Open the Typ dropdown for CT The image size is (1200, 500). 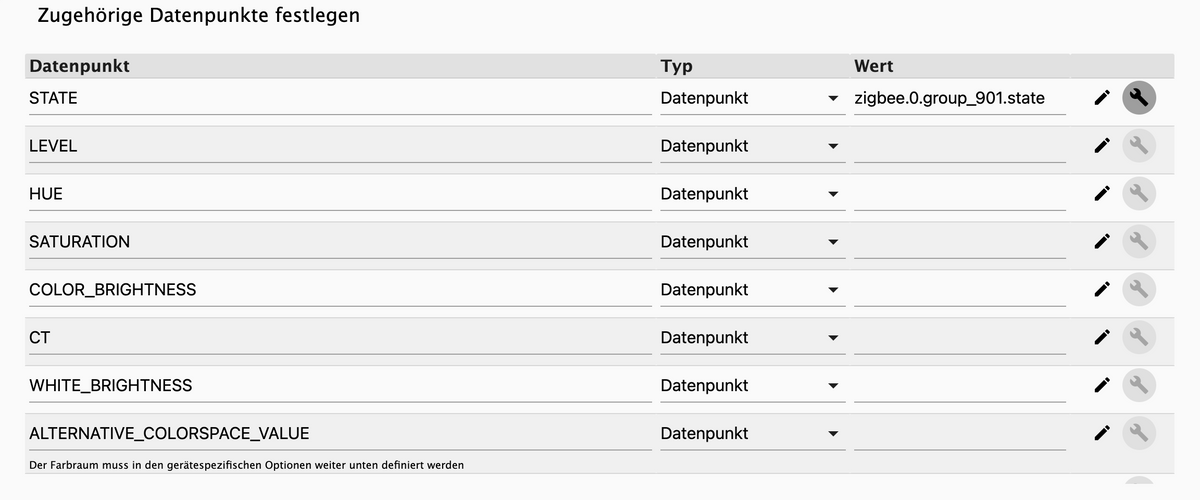[x=749, y=338]
